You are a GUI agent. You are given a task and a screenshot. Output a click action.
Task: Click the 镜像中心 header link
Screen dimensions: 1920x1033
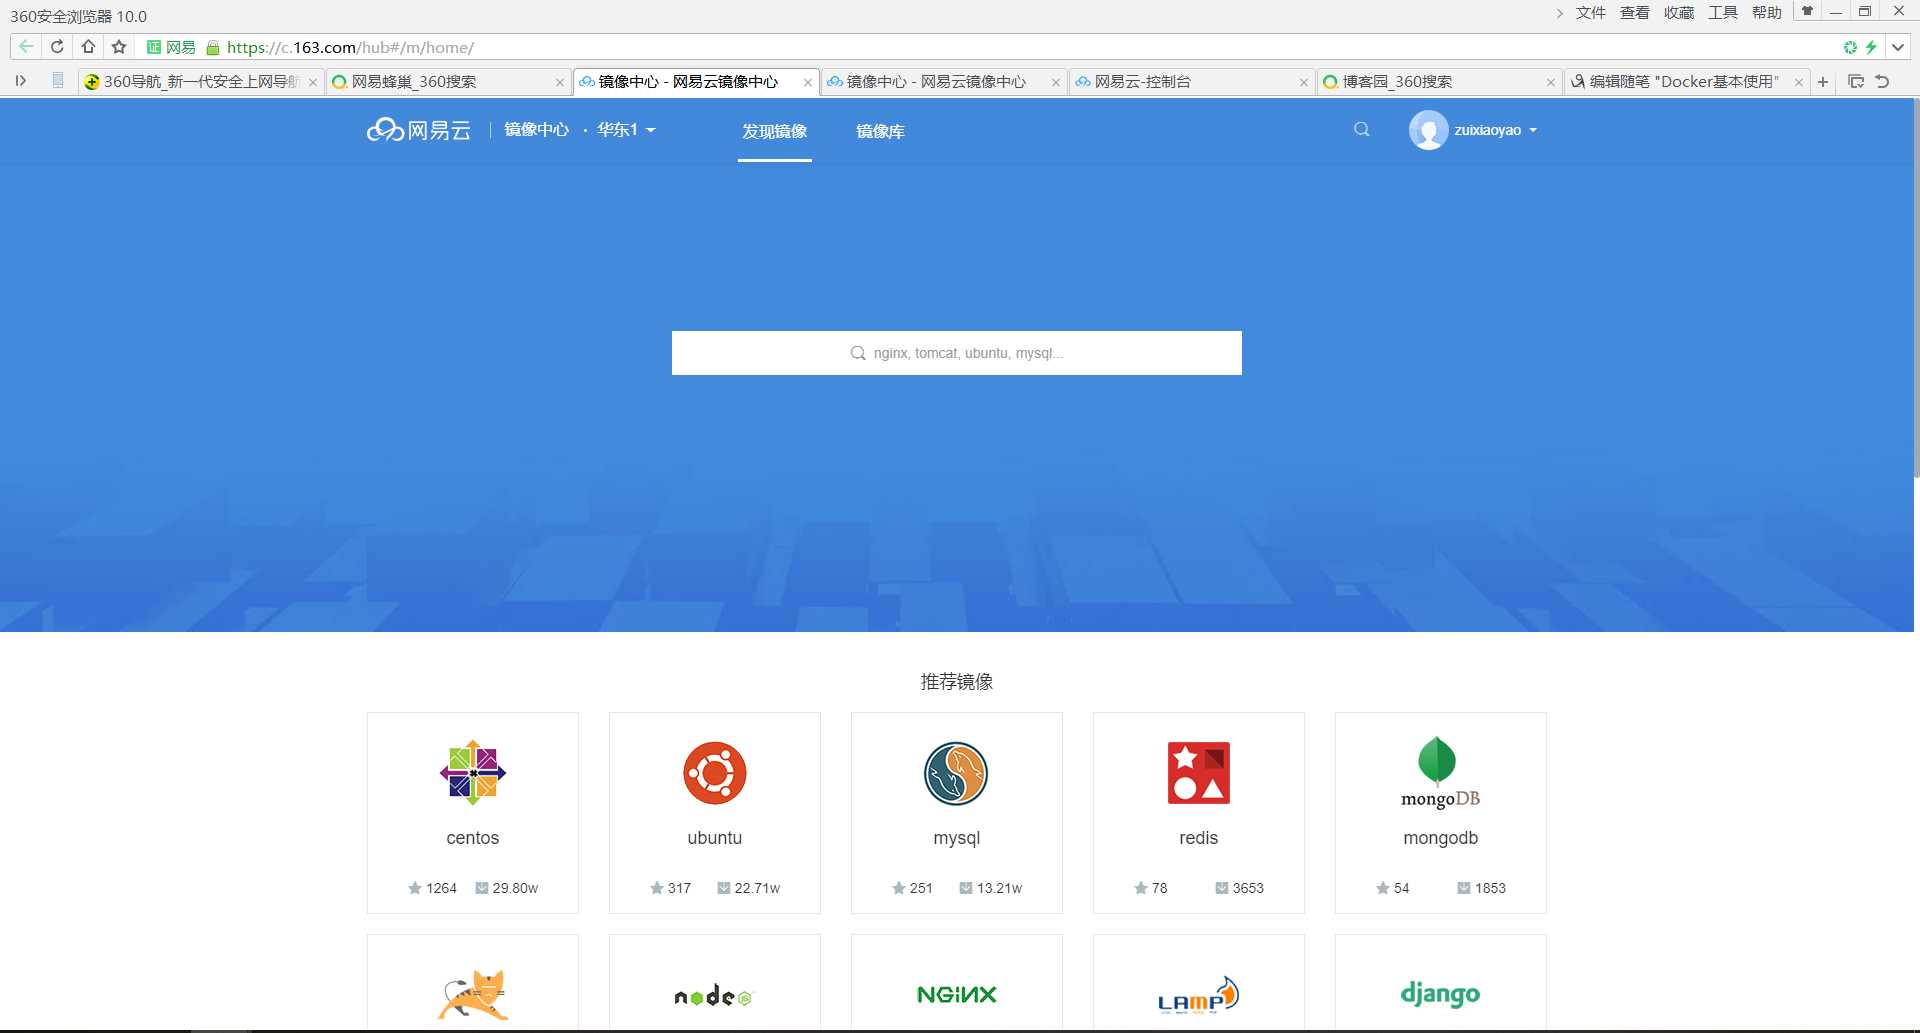(x=536, y=130)
